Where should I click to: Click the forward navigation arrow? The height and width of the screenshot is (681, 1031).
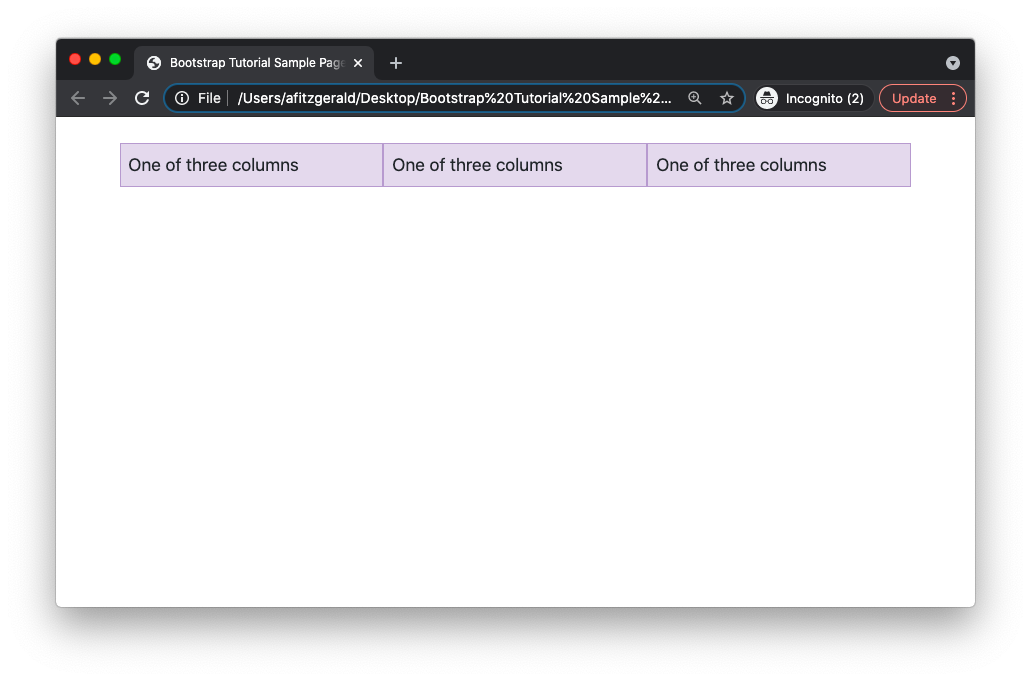[109, 98]
